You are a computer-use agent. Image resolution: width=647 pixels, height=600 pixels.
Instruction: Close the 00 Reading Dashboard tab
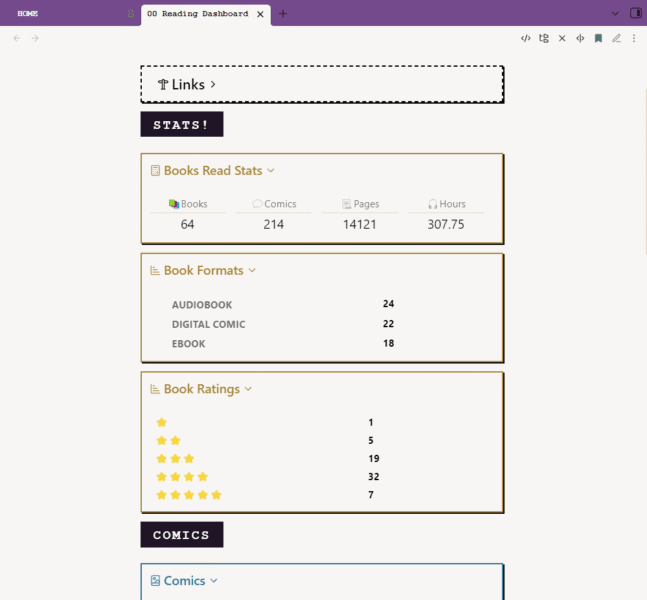coord(260,14)
